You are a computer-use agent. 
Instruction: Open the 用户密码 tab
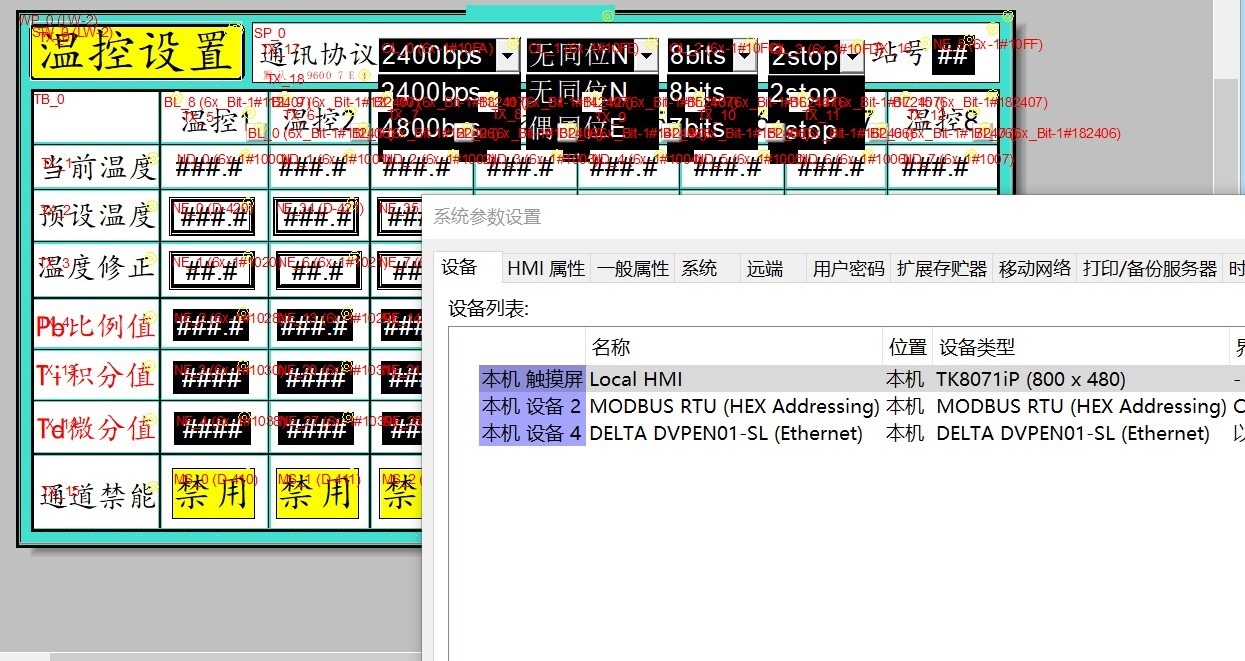tap(849, 268)
